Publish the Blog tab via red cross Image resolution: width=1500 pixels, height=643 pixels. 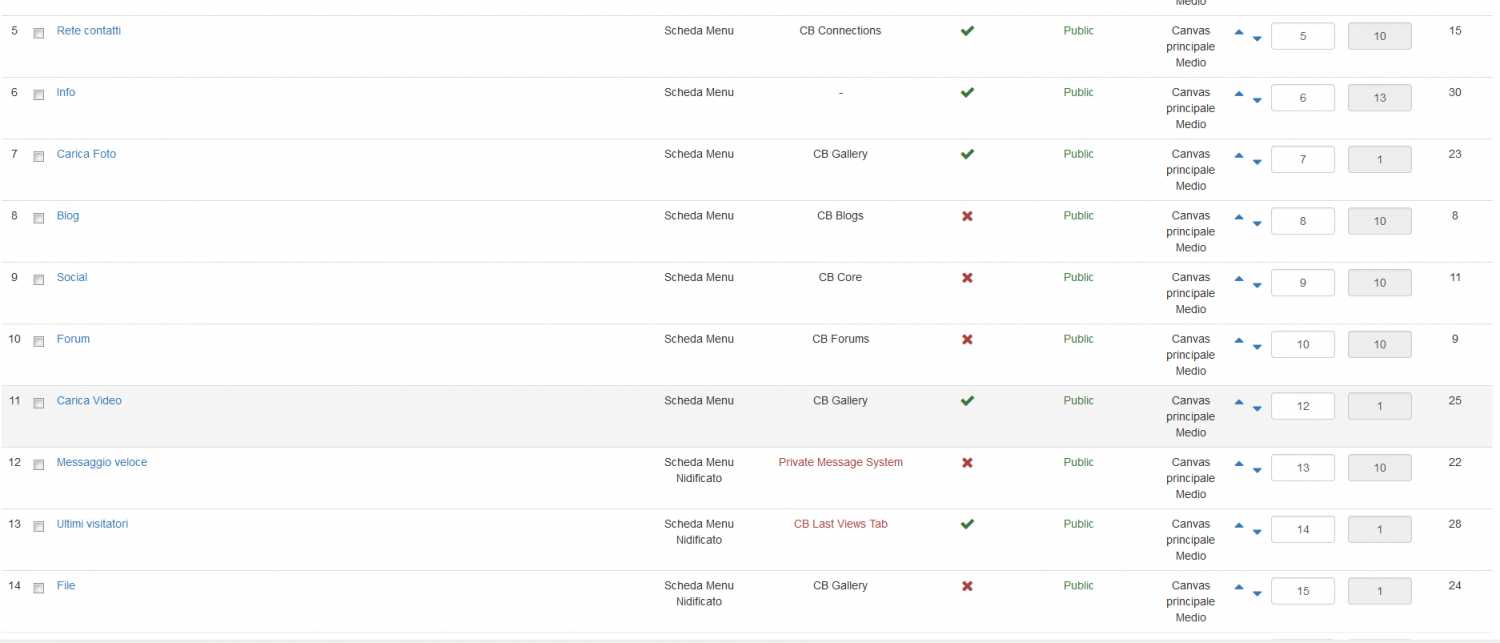pos(967,216)
